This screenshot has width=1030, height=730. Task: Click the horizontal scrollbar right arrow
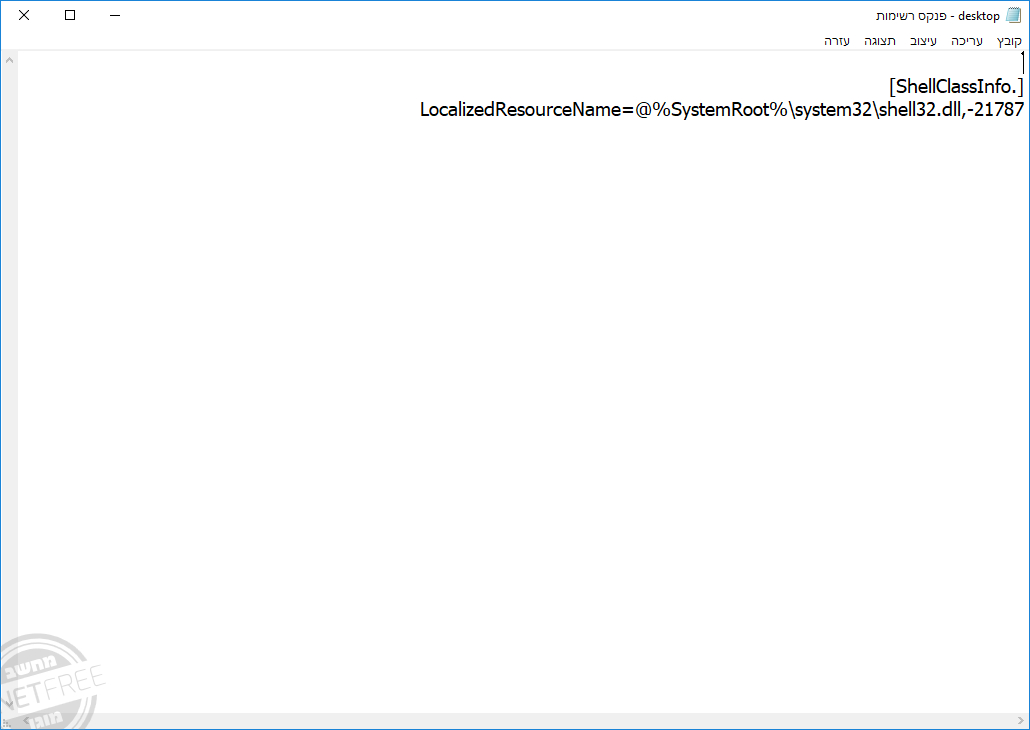(x=1021, y=721)
